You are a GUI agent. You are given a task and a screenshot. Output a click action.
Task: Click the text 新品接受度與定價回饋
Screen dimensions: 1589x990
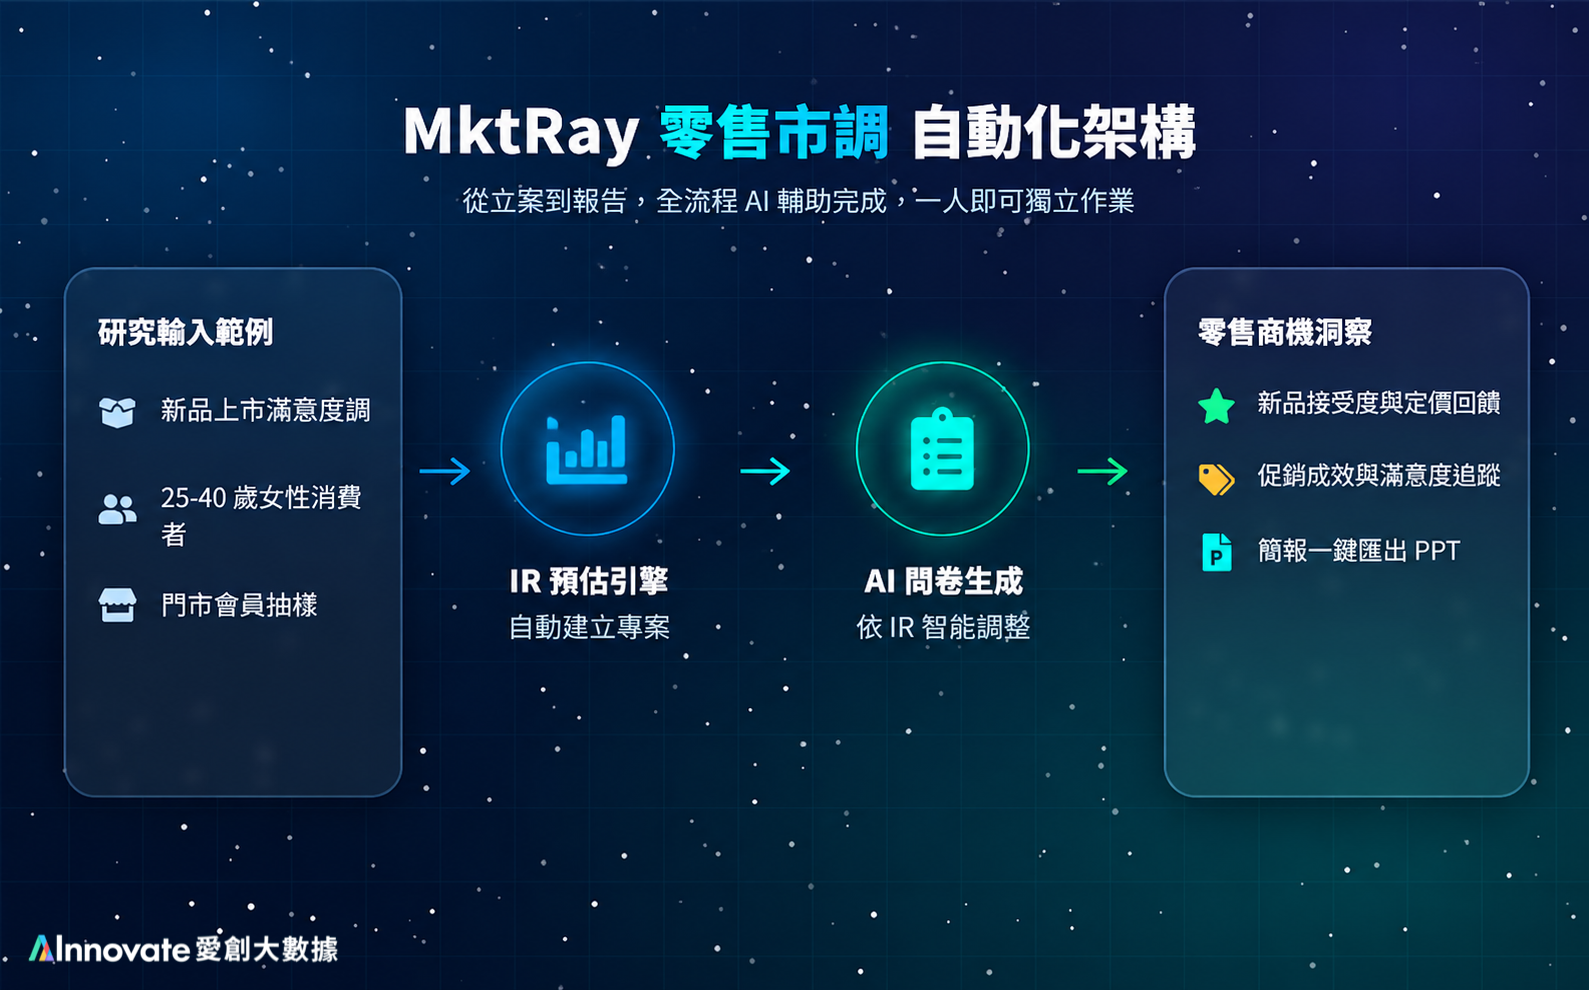pos(1378,403)
